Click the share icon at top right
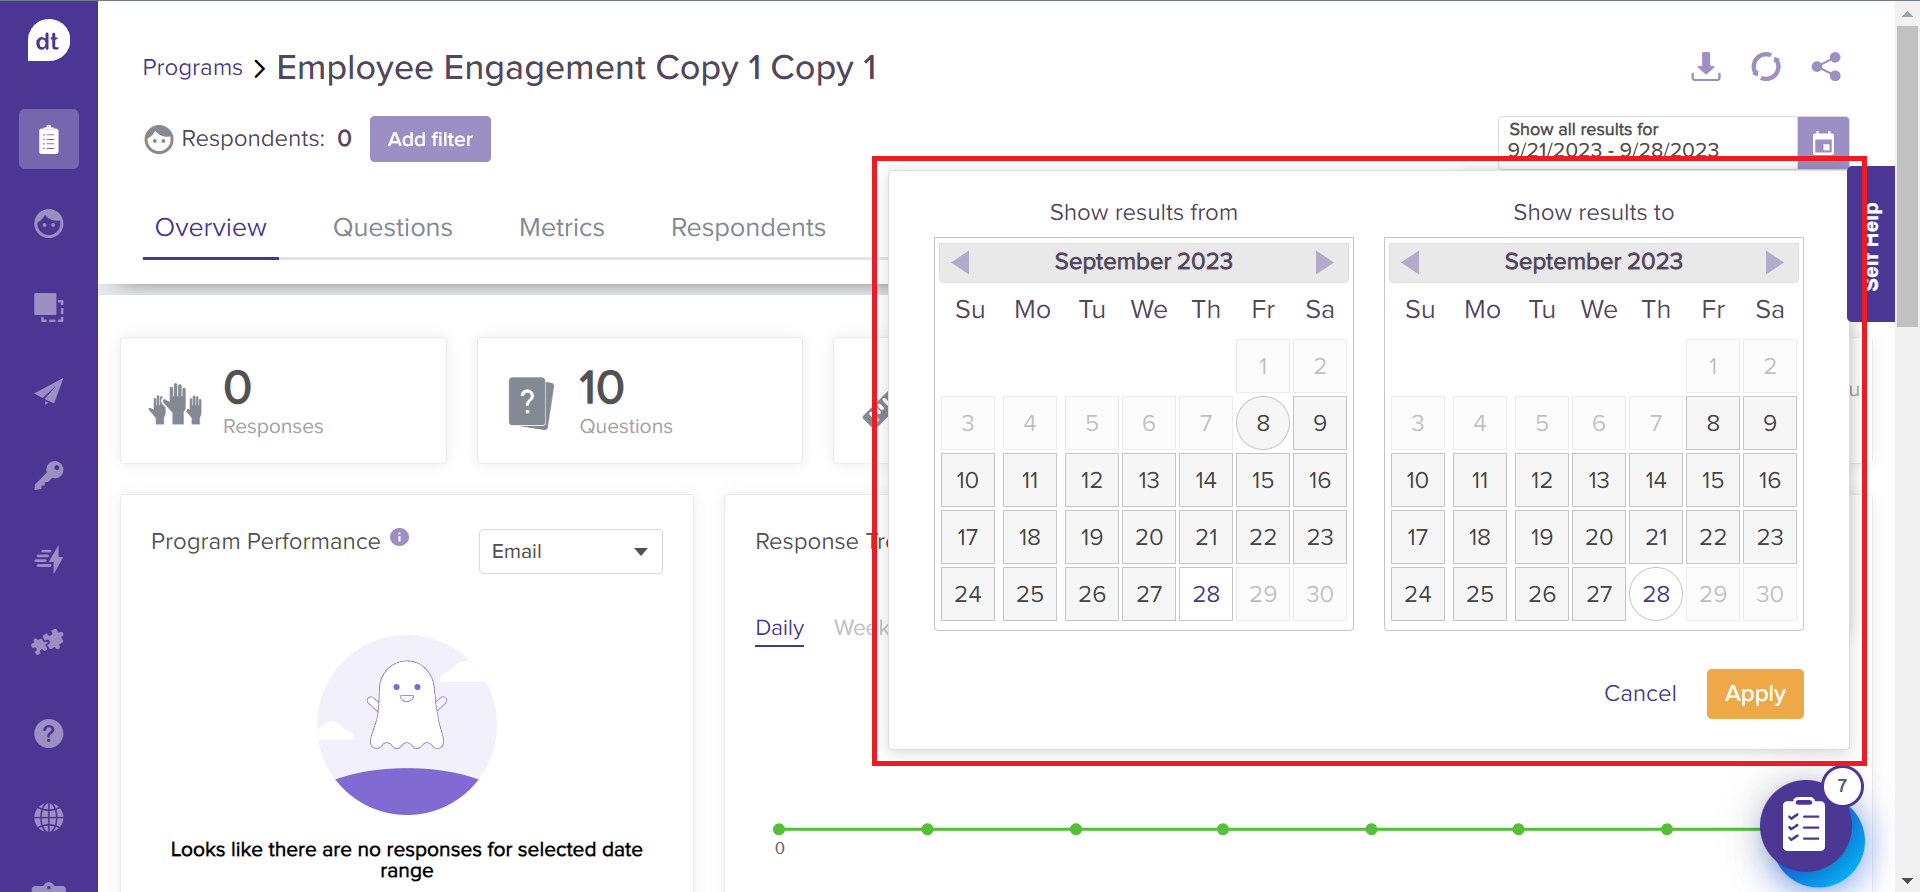Viewport: 1920px width, 892px height. click(x=1825, y=67)
